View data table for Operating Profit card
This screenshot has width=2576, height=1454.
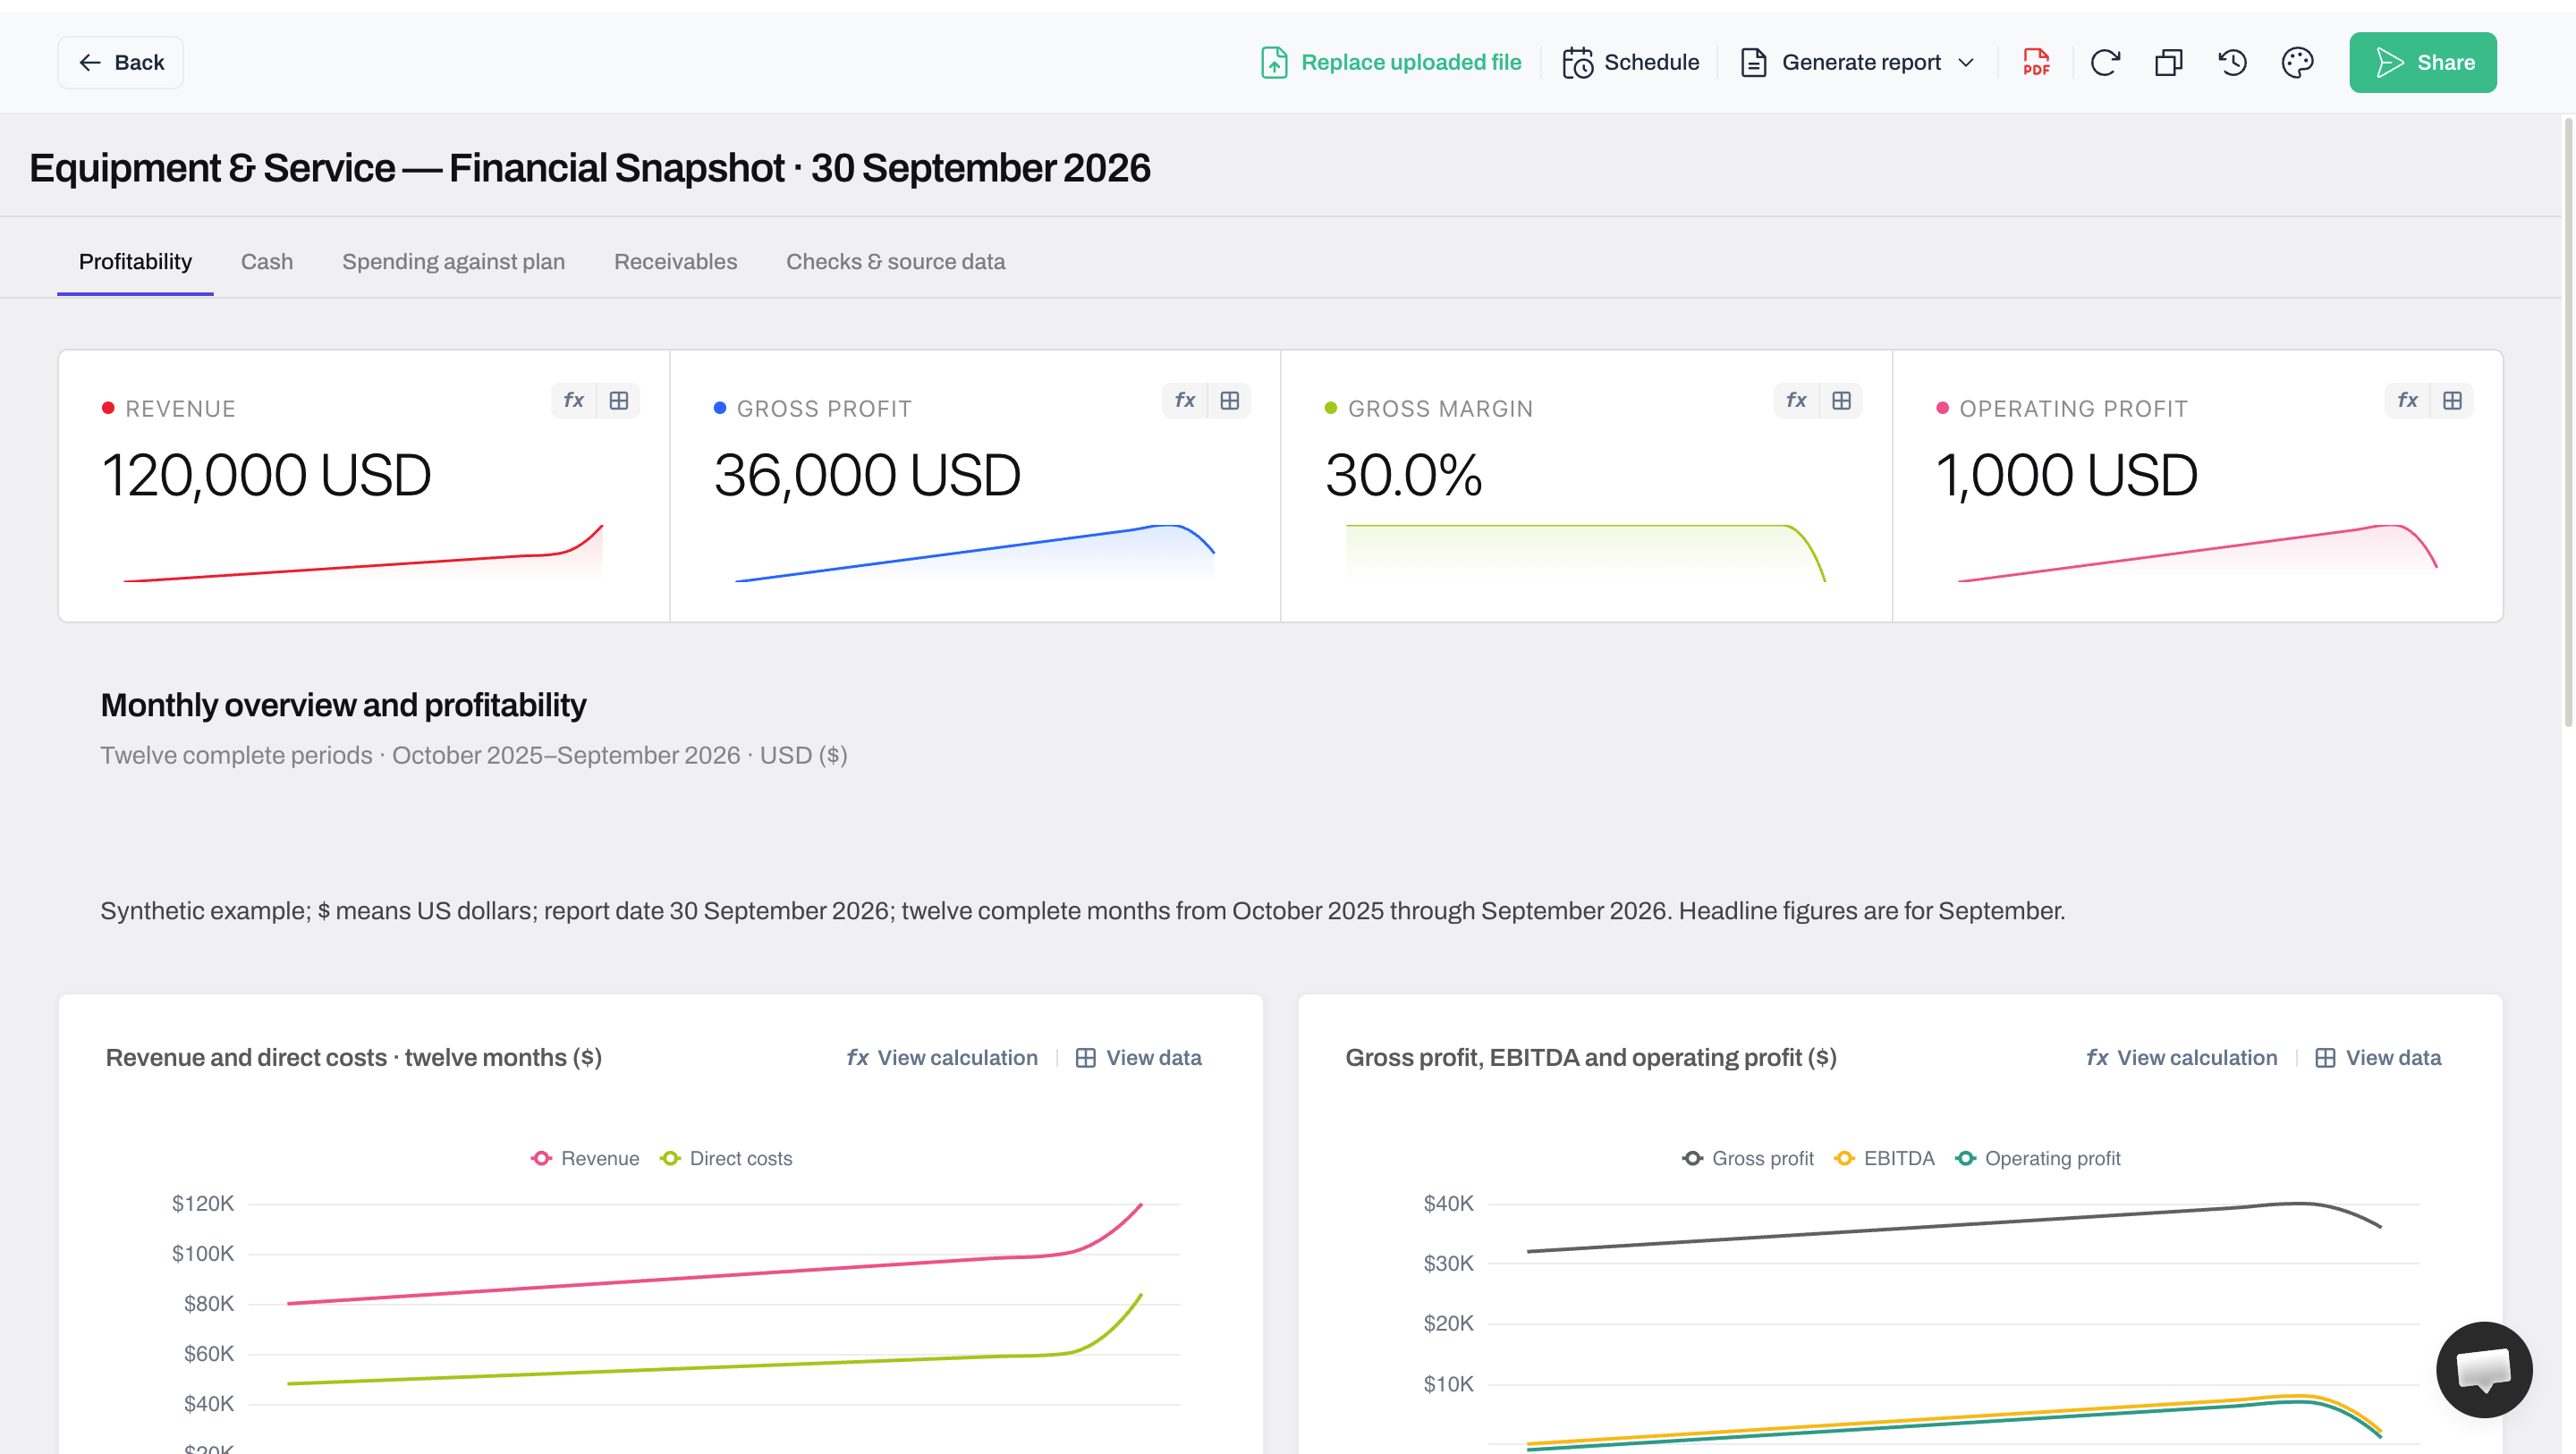pyautogui.click(x=2452, y=400)
